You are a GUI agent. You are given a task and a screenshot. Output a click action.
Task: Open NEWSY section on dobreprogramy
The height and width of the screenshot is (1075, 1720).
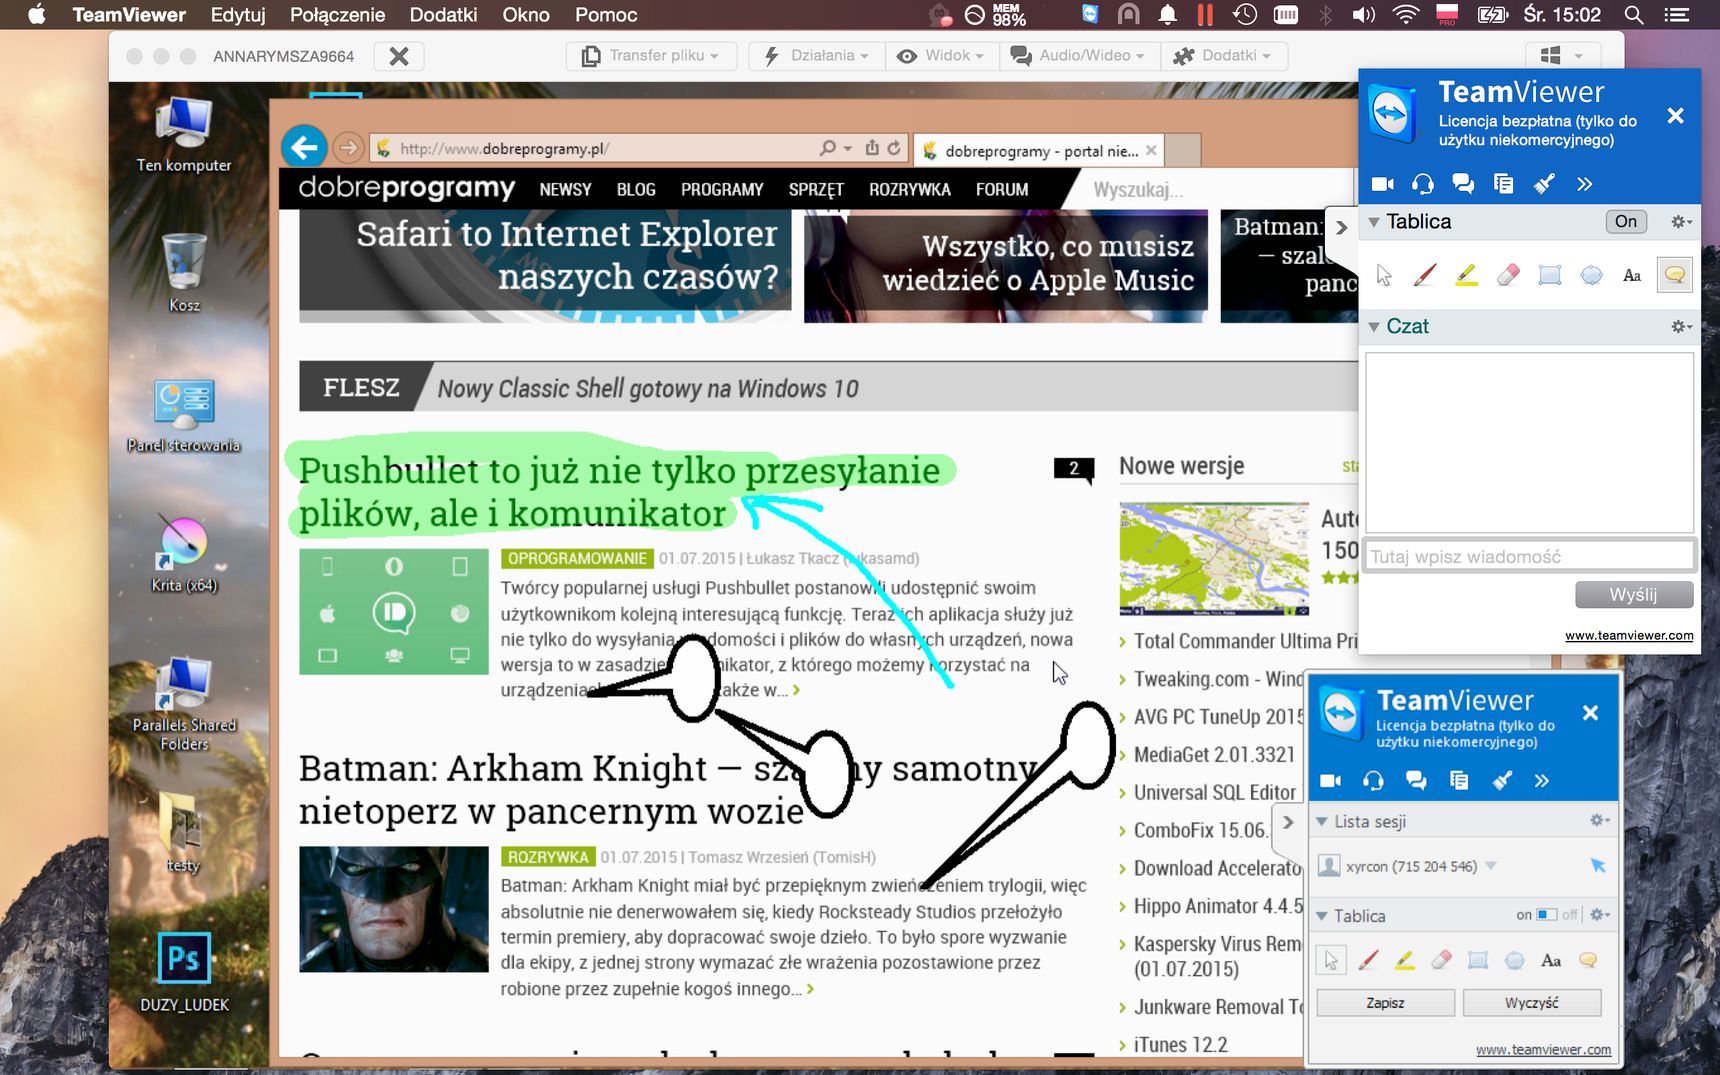click(x=565, y=190)
